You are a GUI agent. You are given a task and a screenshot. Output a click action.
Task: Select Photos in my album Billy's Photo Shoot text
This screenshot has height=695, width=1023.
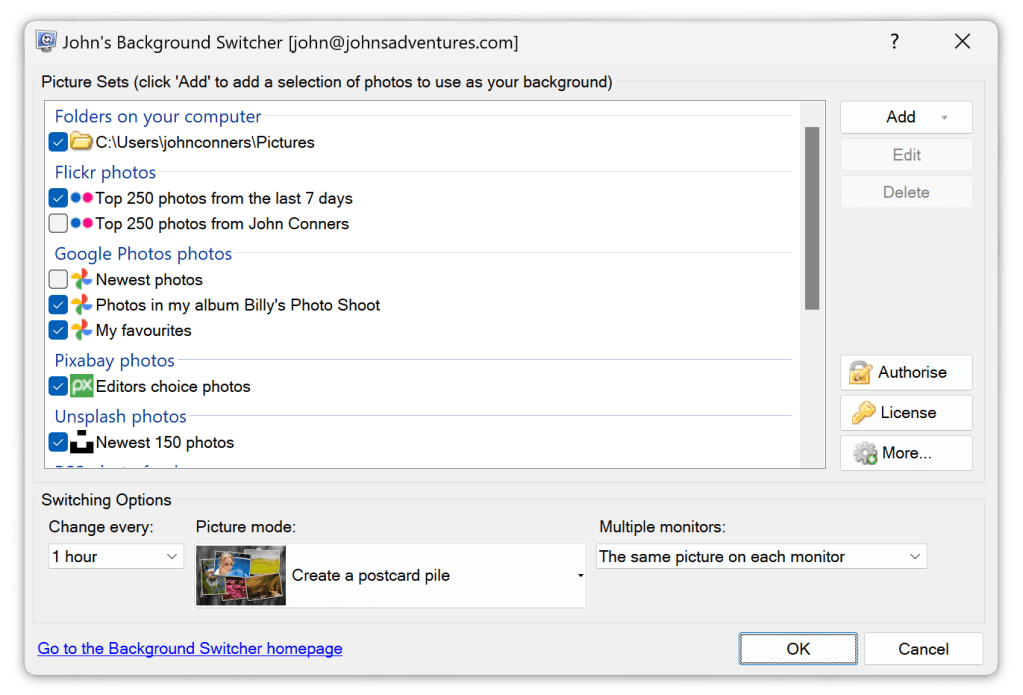(237, 305)
